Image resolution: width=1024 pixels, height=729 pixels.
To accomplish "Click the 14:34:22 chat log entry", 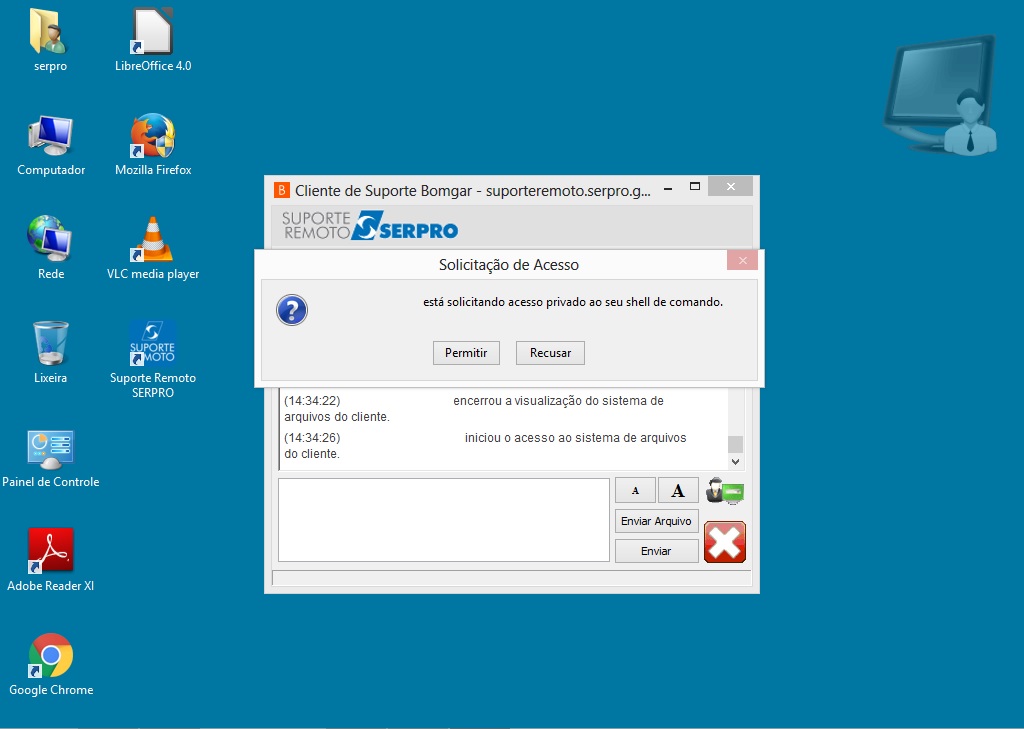I will click(x=474, y=408).
